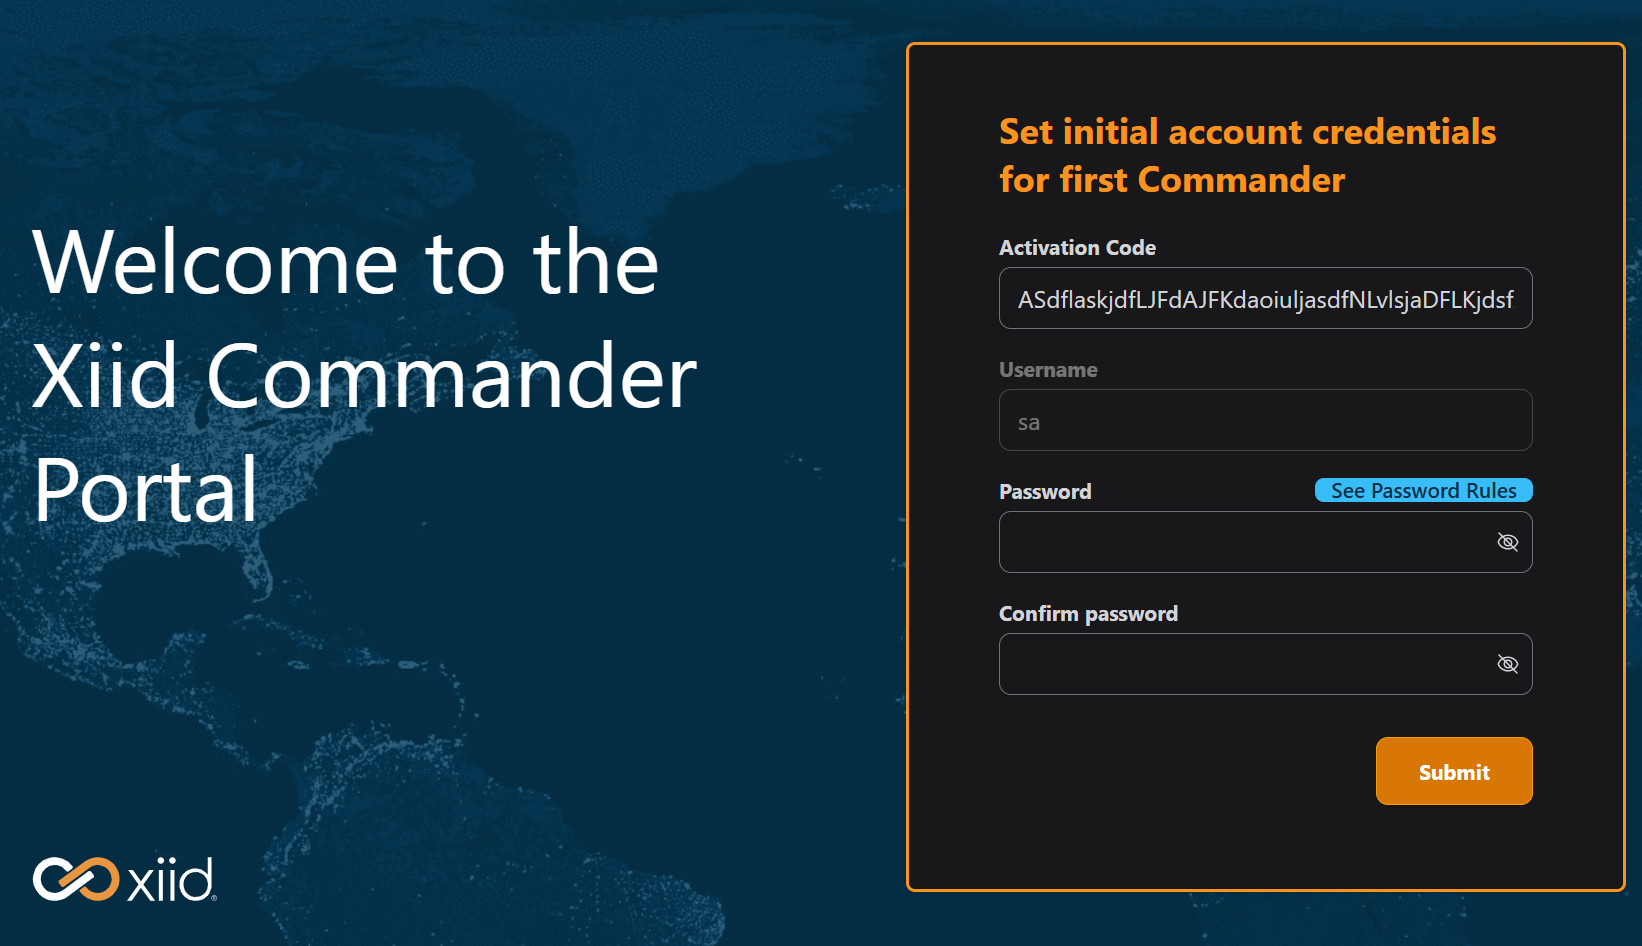This screenshot has width=1642, height=946.
Task: Select the Username field showing 'sa'
Action: click(1265, 420)
